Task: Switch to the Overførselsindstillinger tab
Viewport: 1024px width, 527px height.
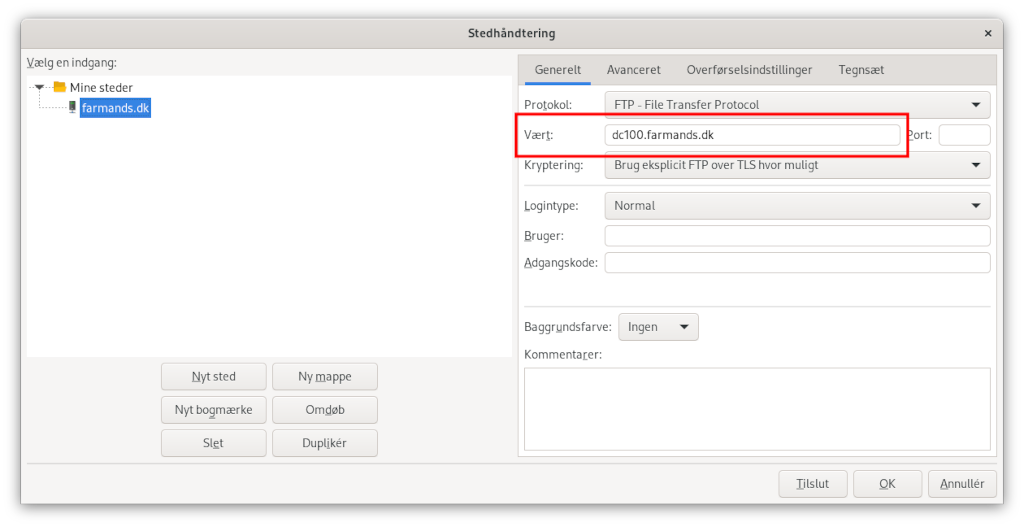Action: [x=749, y=70]
